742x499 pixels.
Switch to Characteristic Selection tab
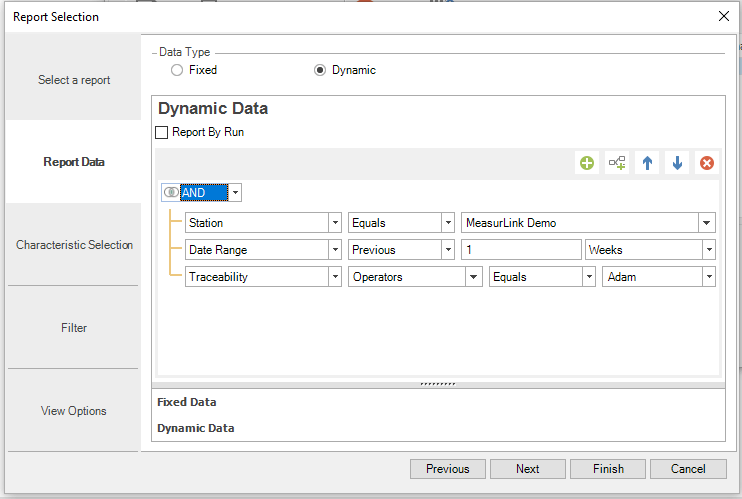[74, 245]
